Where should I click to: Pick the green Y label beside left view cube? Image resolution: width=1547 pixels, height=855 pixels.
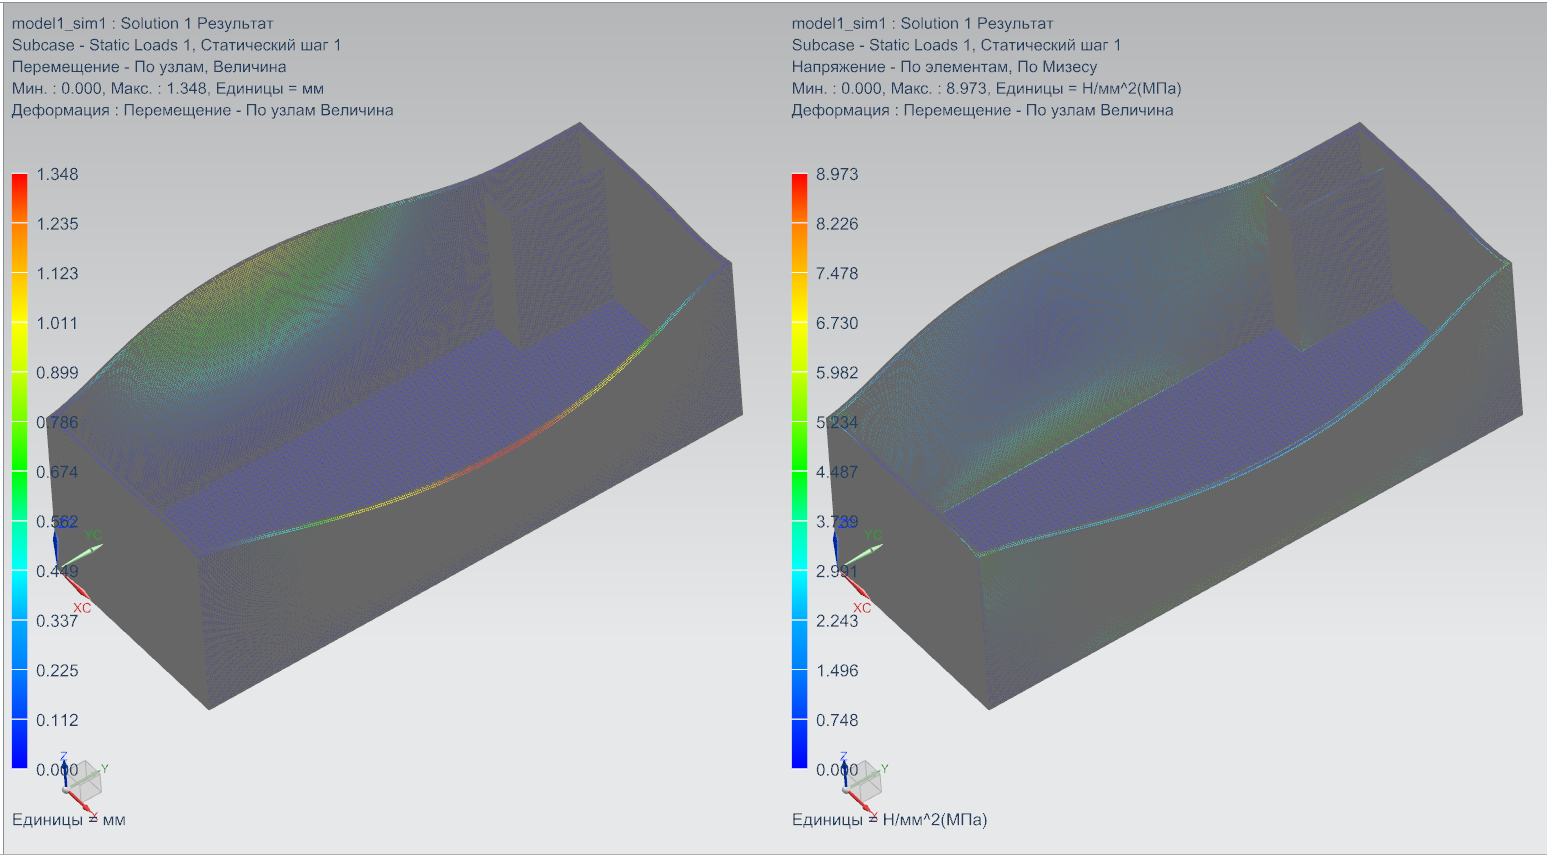pyautogui.click(x=104, y=769)
